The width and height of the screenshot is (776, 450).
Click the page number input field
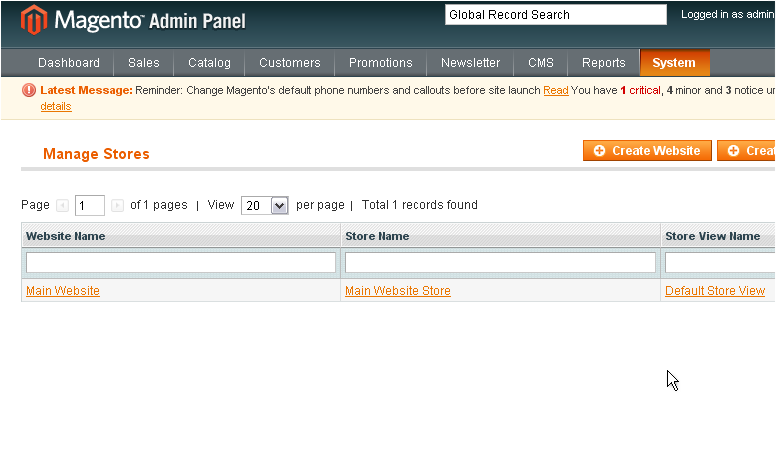(x=90, y=205)
